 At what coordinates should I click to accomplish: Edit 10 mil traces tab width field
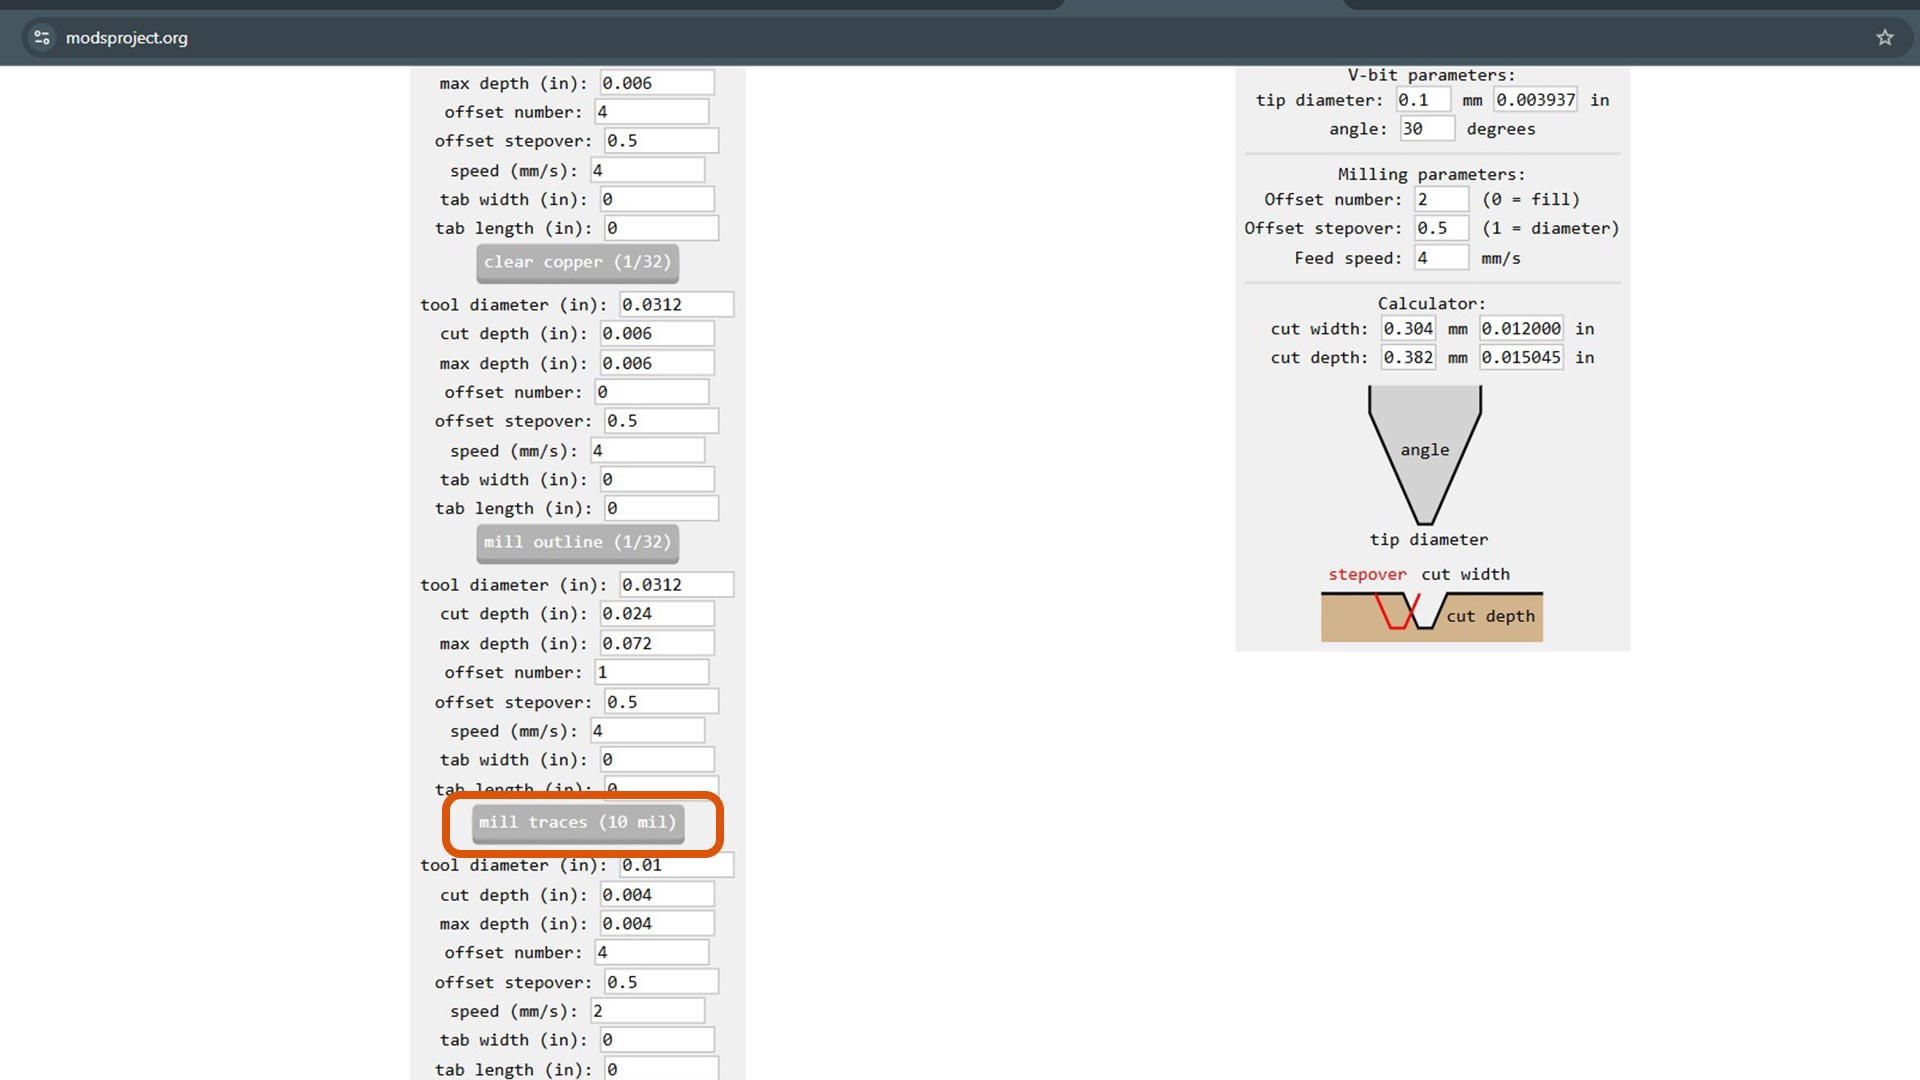[657, 1040]
